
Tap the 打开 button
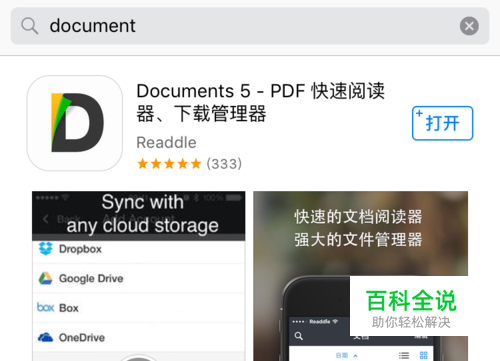[442, 123]
